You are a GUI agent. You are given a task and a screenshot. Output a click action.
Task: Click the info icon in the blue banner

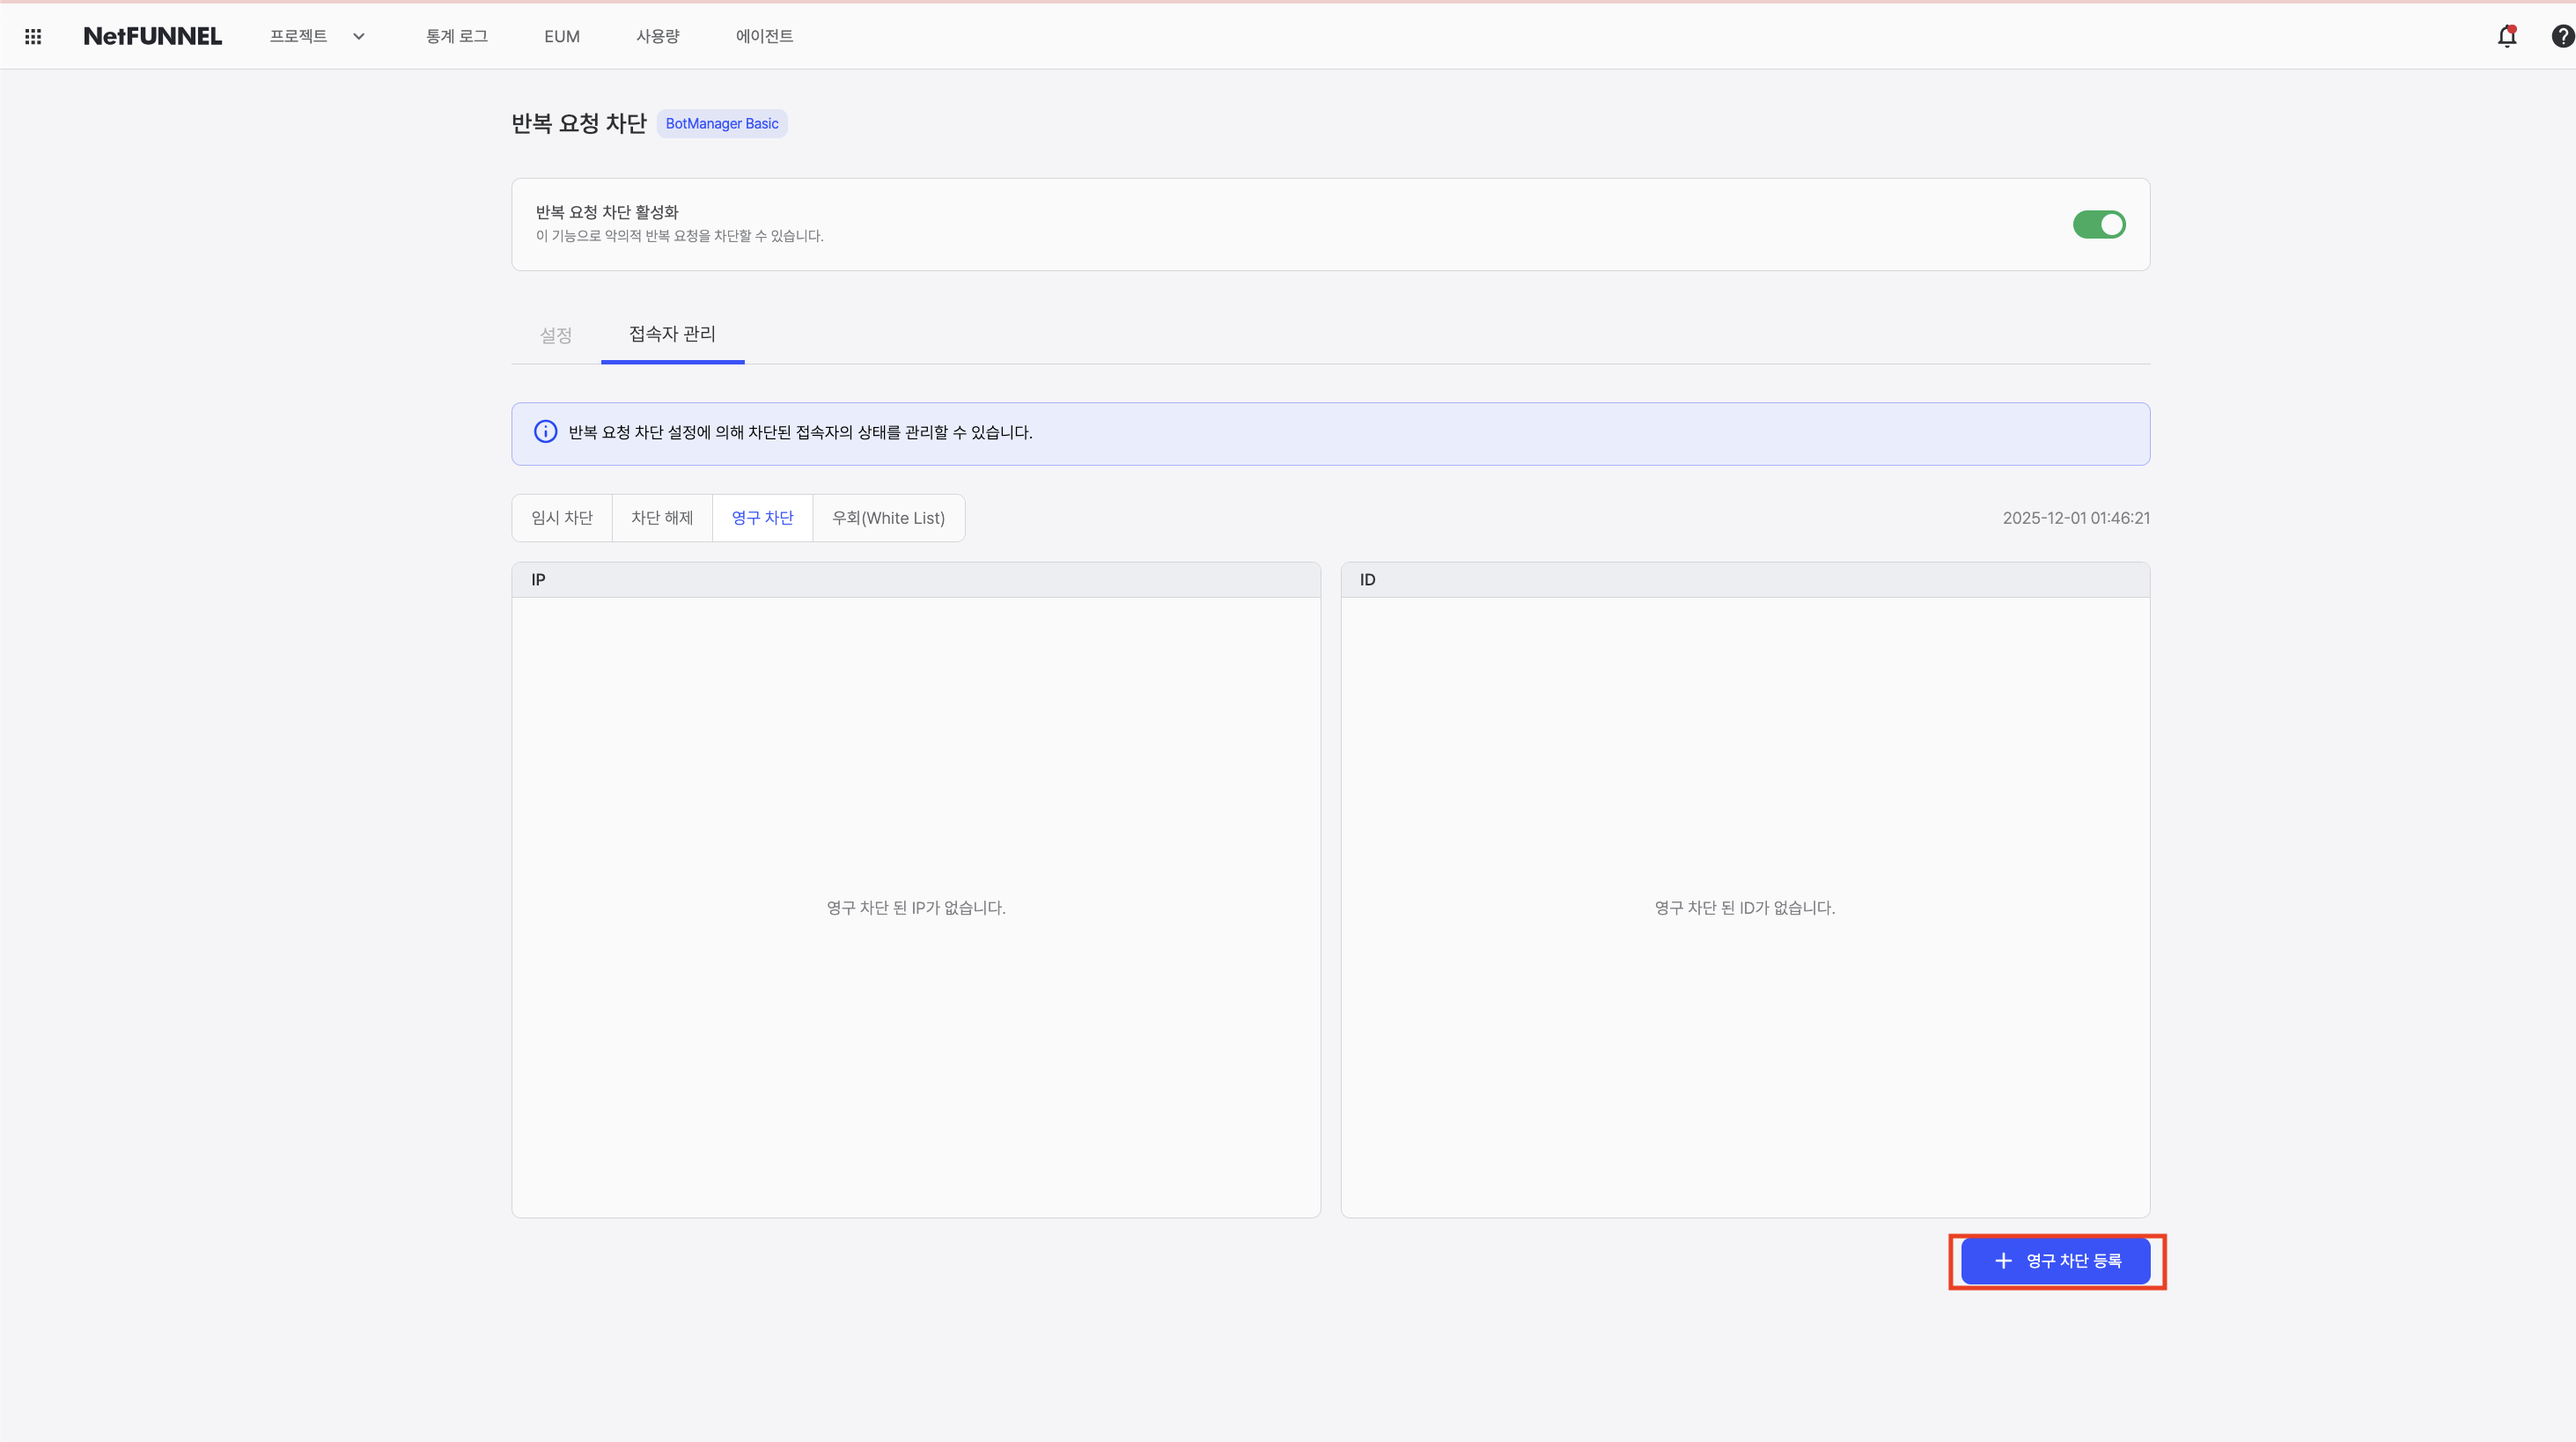point(545,432)
